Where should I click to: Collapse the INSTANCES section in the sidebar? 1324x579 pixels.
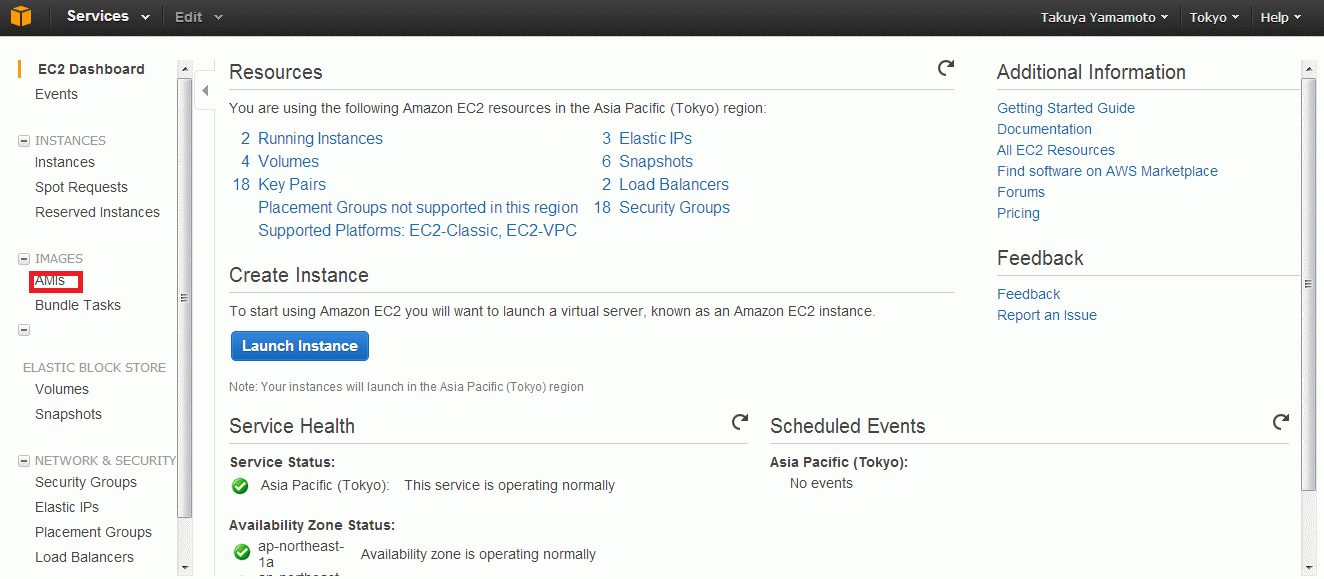click(x=24, y=141)
